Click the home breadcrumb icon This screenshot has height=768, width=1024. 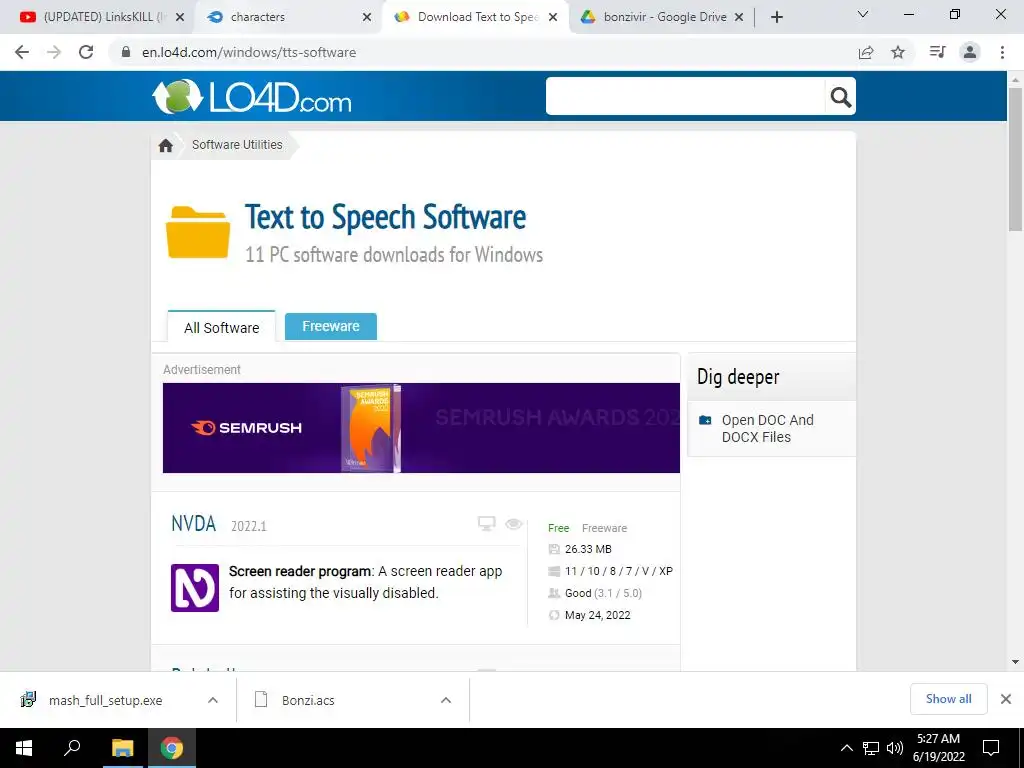tap(166, 145)
